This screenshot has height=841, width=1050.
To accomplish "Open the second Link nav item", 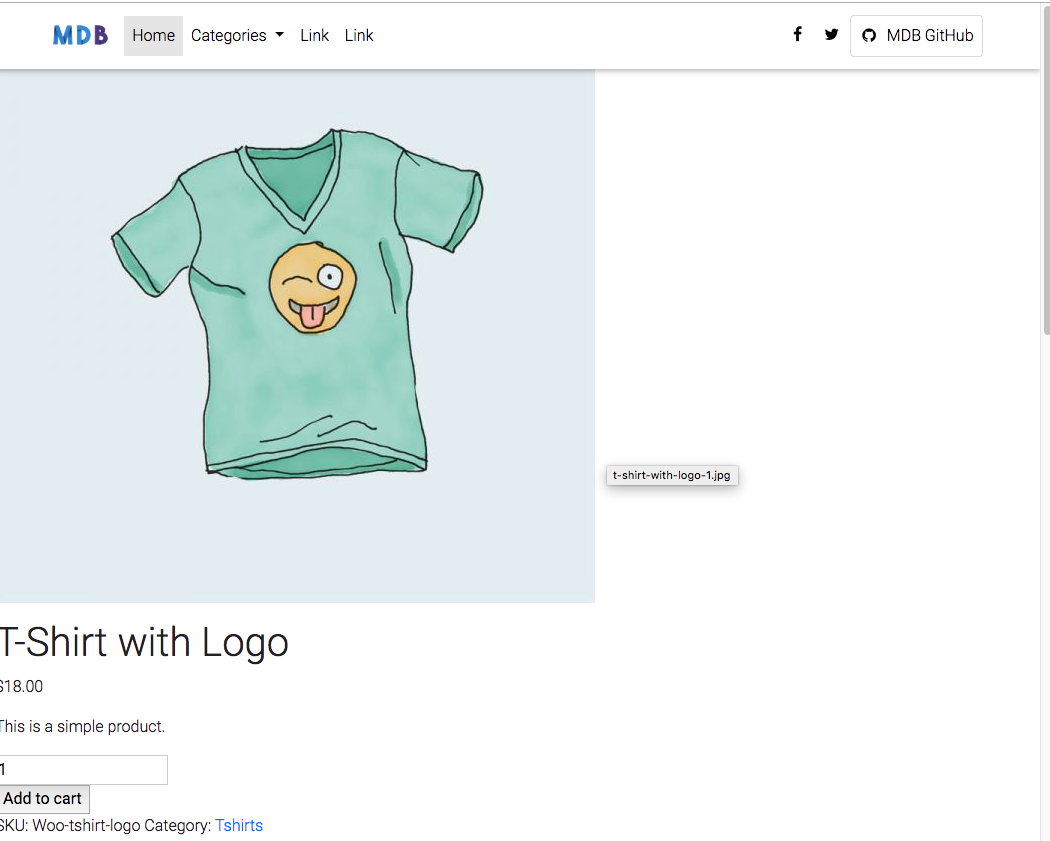I will pyautogui.click(x=359, y=35).
